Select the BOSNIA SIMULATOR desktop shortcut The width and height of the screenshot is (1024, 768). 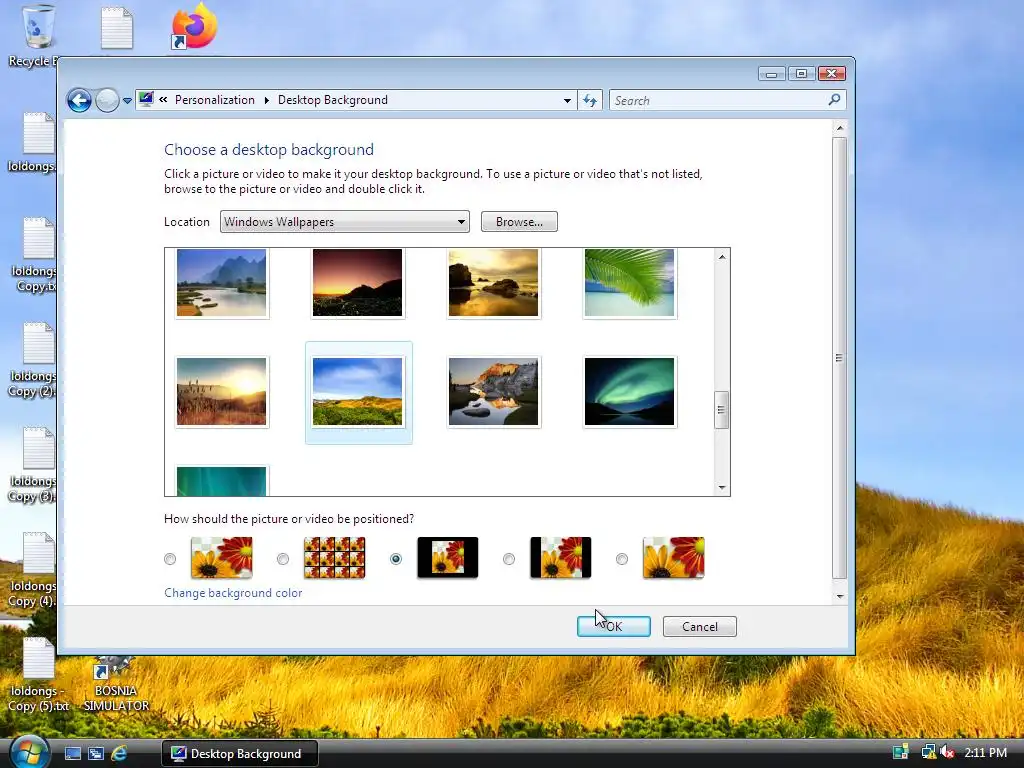[x=116, y=684]
